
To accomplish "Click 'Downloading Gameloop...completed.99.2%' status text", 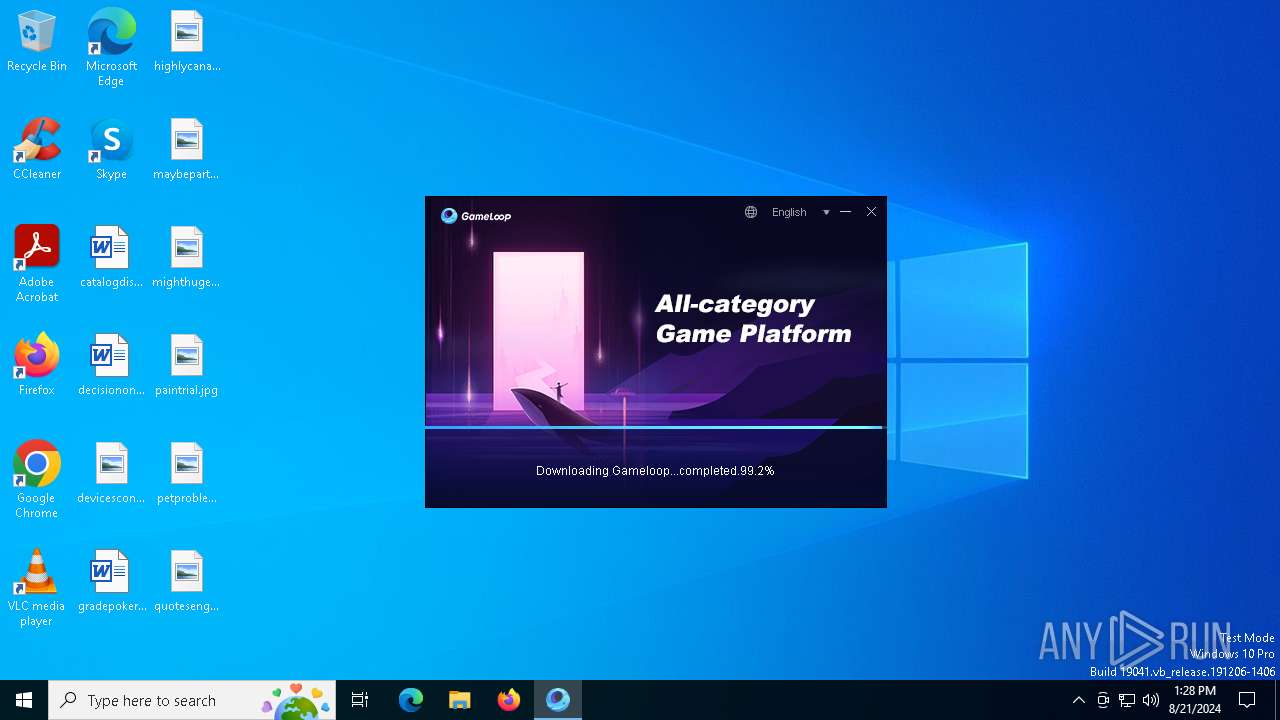I will coord(655,471).
